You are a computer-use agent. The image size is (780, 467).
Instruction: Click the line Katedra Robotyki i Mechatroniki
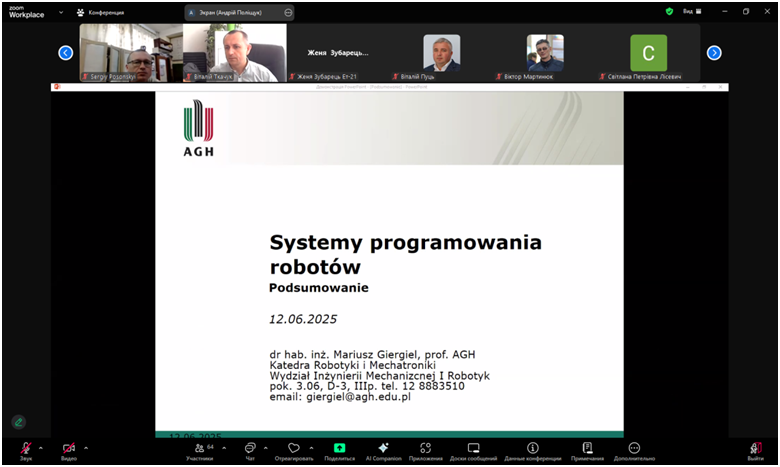(x=353, y=365)
